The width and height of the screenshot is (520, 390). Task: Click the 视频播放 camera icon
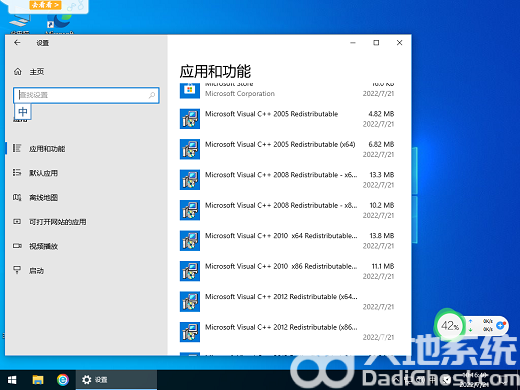point(17,246)
